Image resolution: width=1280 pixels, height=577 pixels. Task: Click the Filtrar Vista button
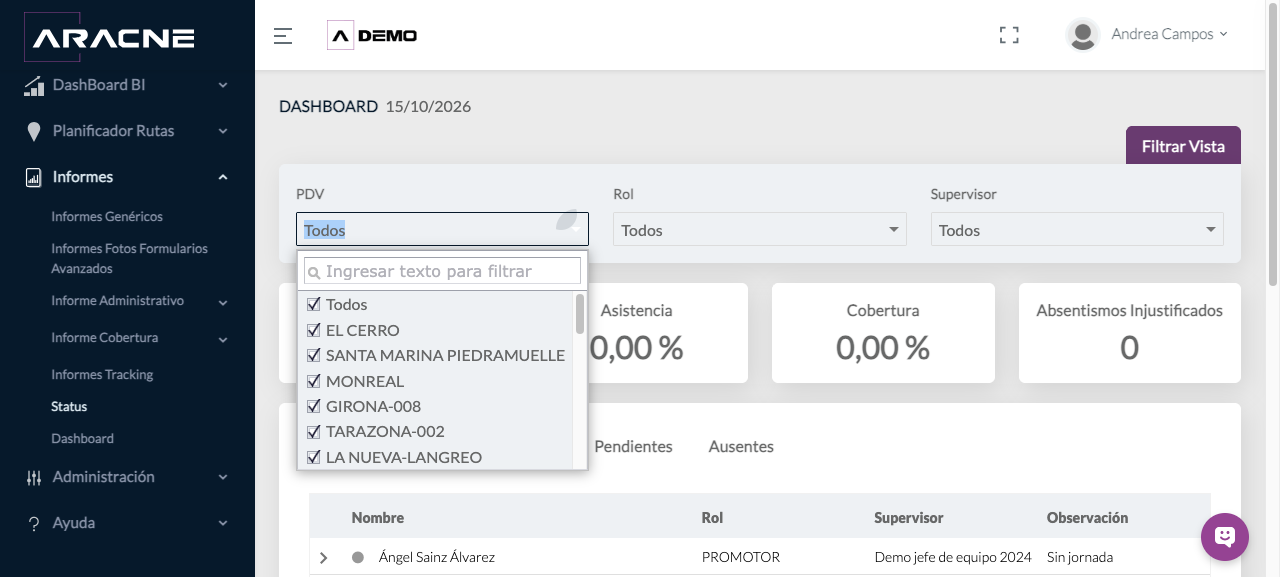tap(1183, 146)
